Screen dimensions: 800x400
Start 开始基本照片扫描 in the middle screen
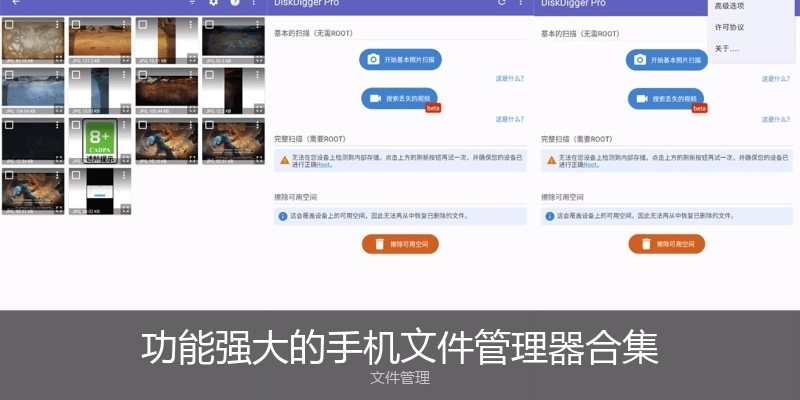[x=401, y=60]
